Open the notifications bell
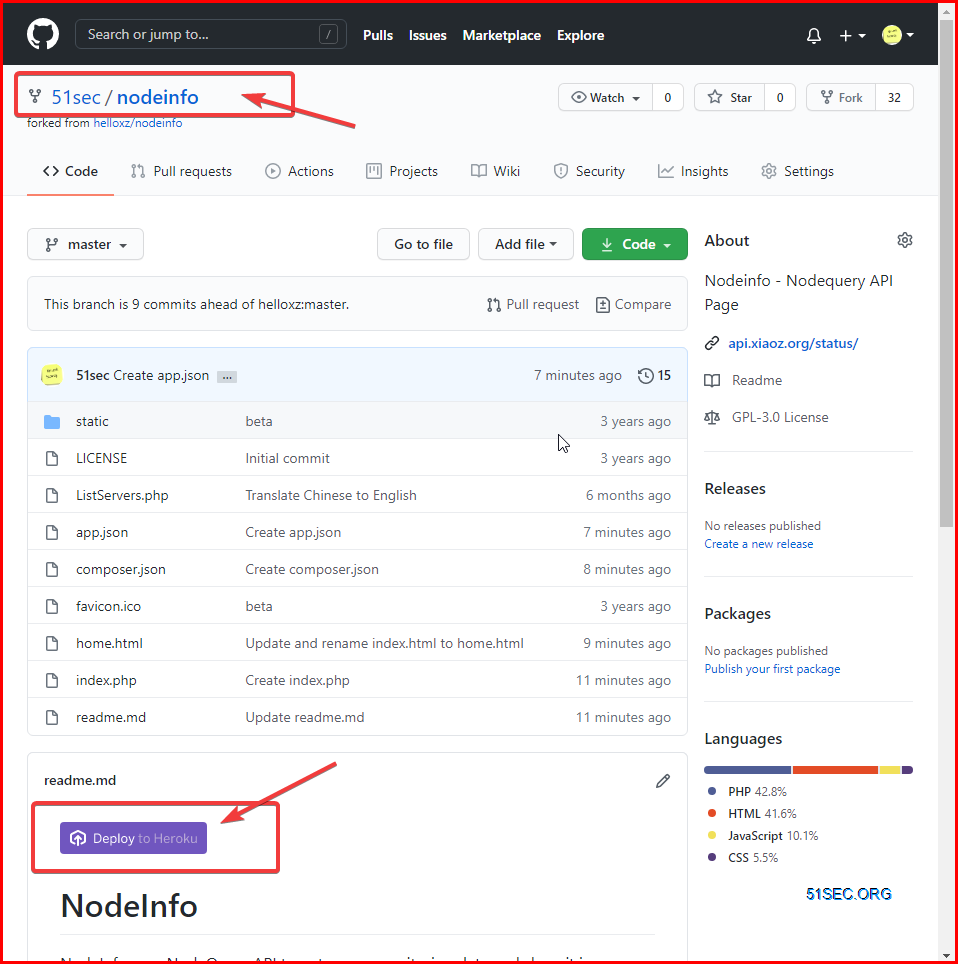Viewport: 958px width, 964px height. (814, 36)
